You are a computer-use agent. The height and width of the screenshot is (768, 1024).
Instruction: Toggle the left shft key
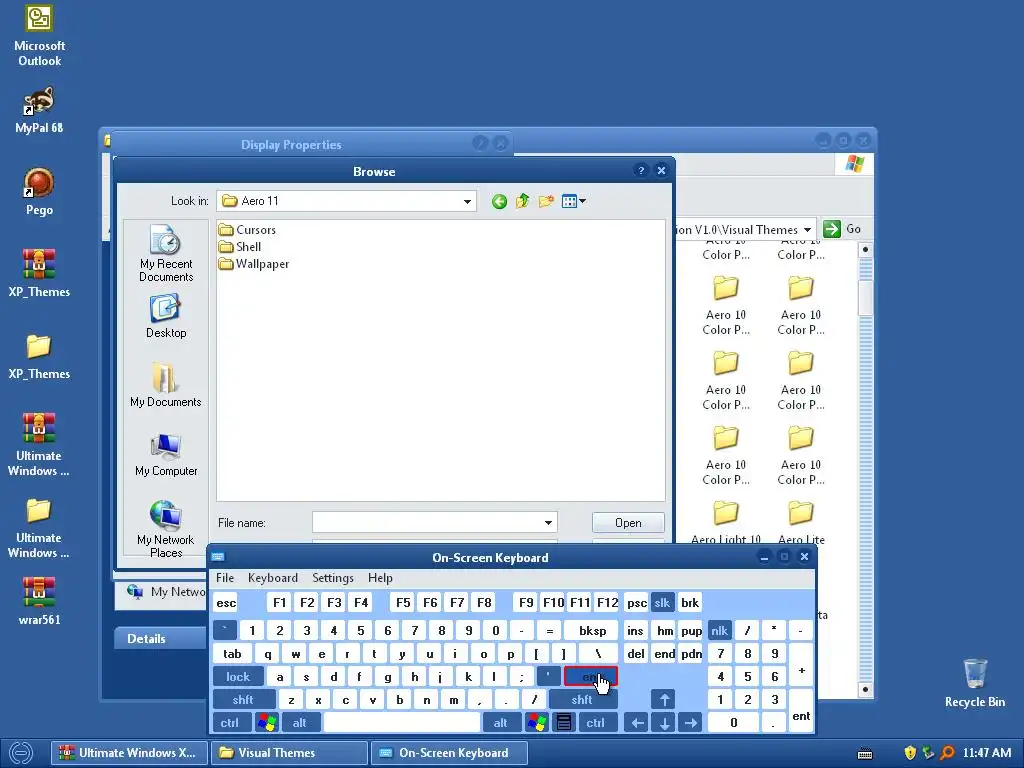(x=244, y=699)
